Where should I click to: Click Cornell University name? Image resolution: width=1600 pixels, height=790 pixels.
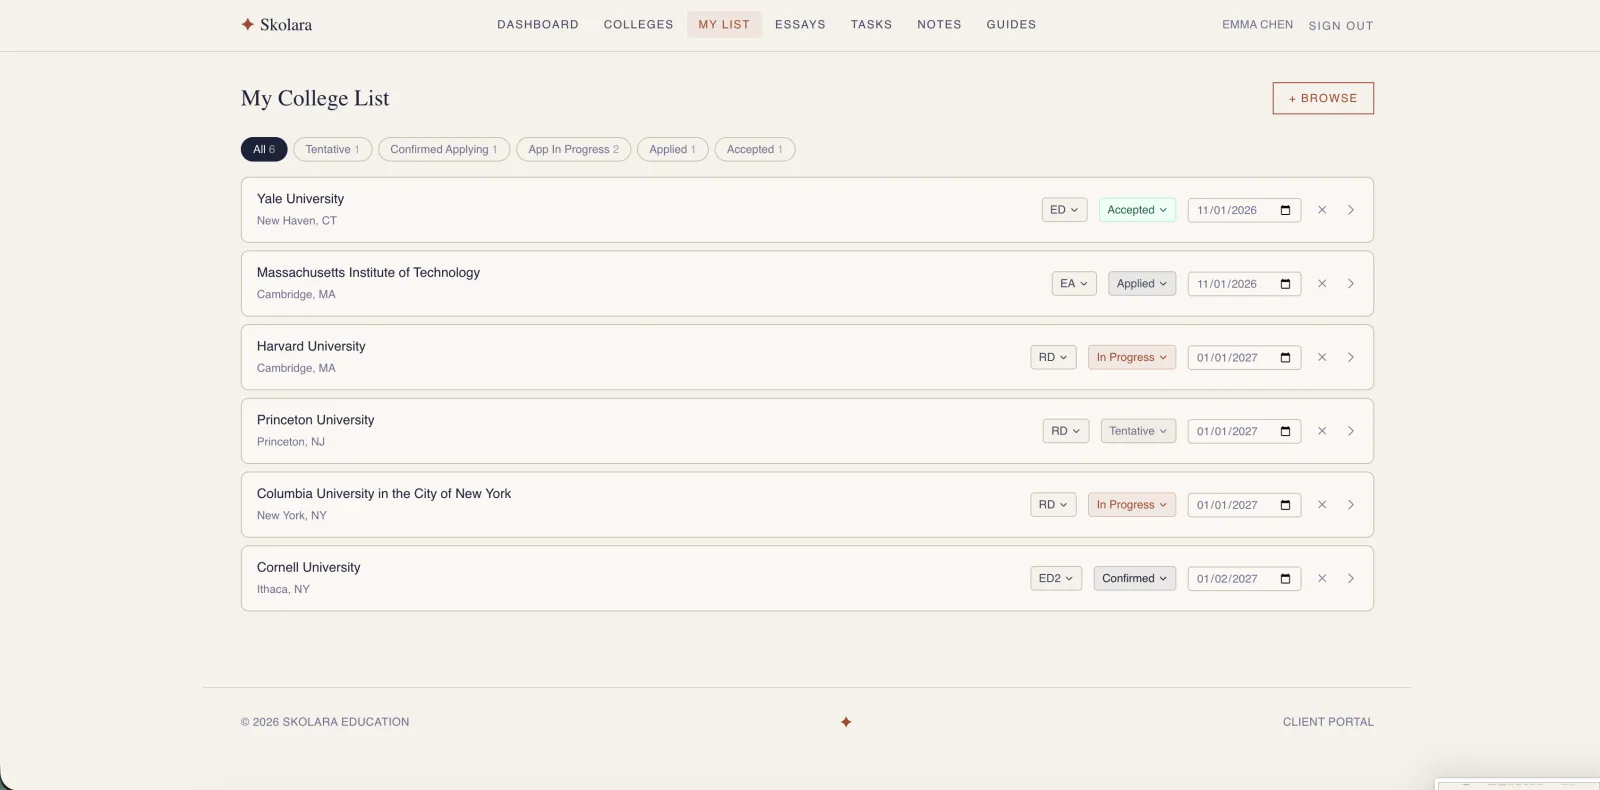(308, 567)
